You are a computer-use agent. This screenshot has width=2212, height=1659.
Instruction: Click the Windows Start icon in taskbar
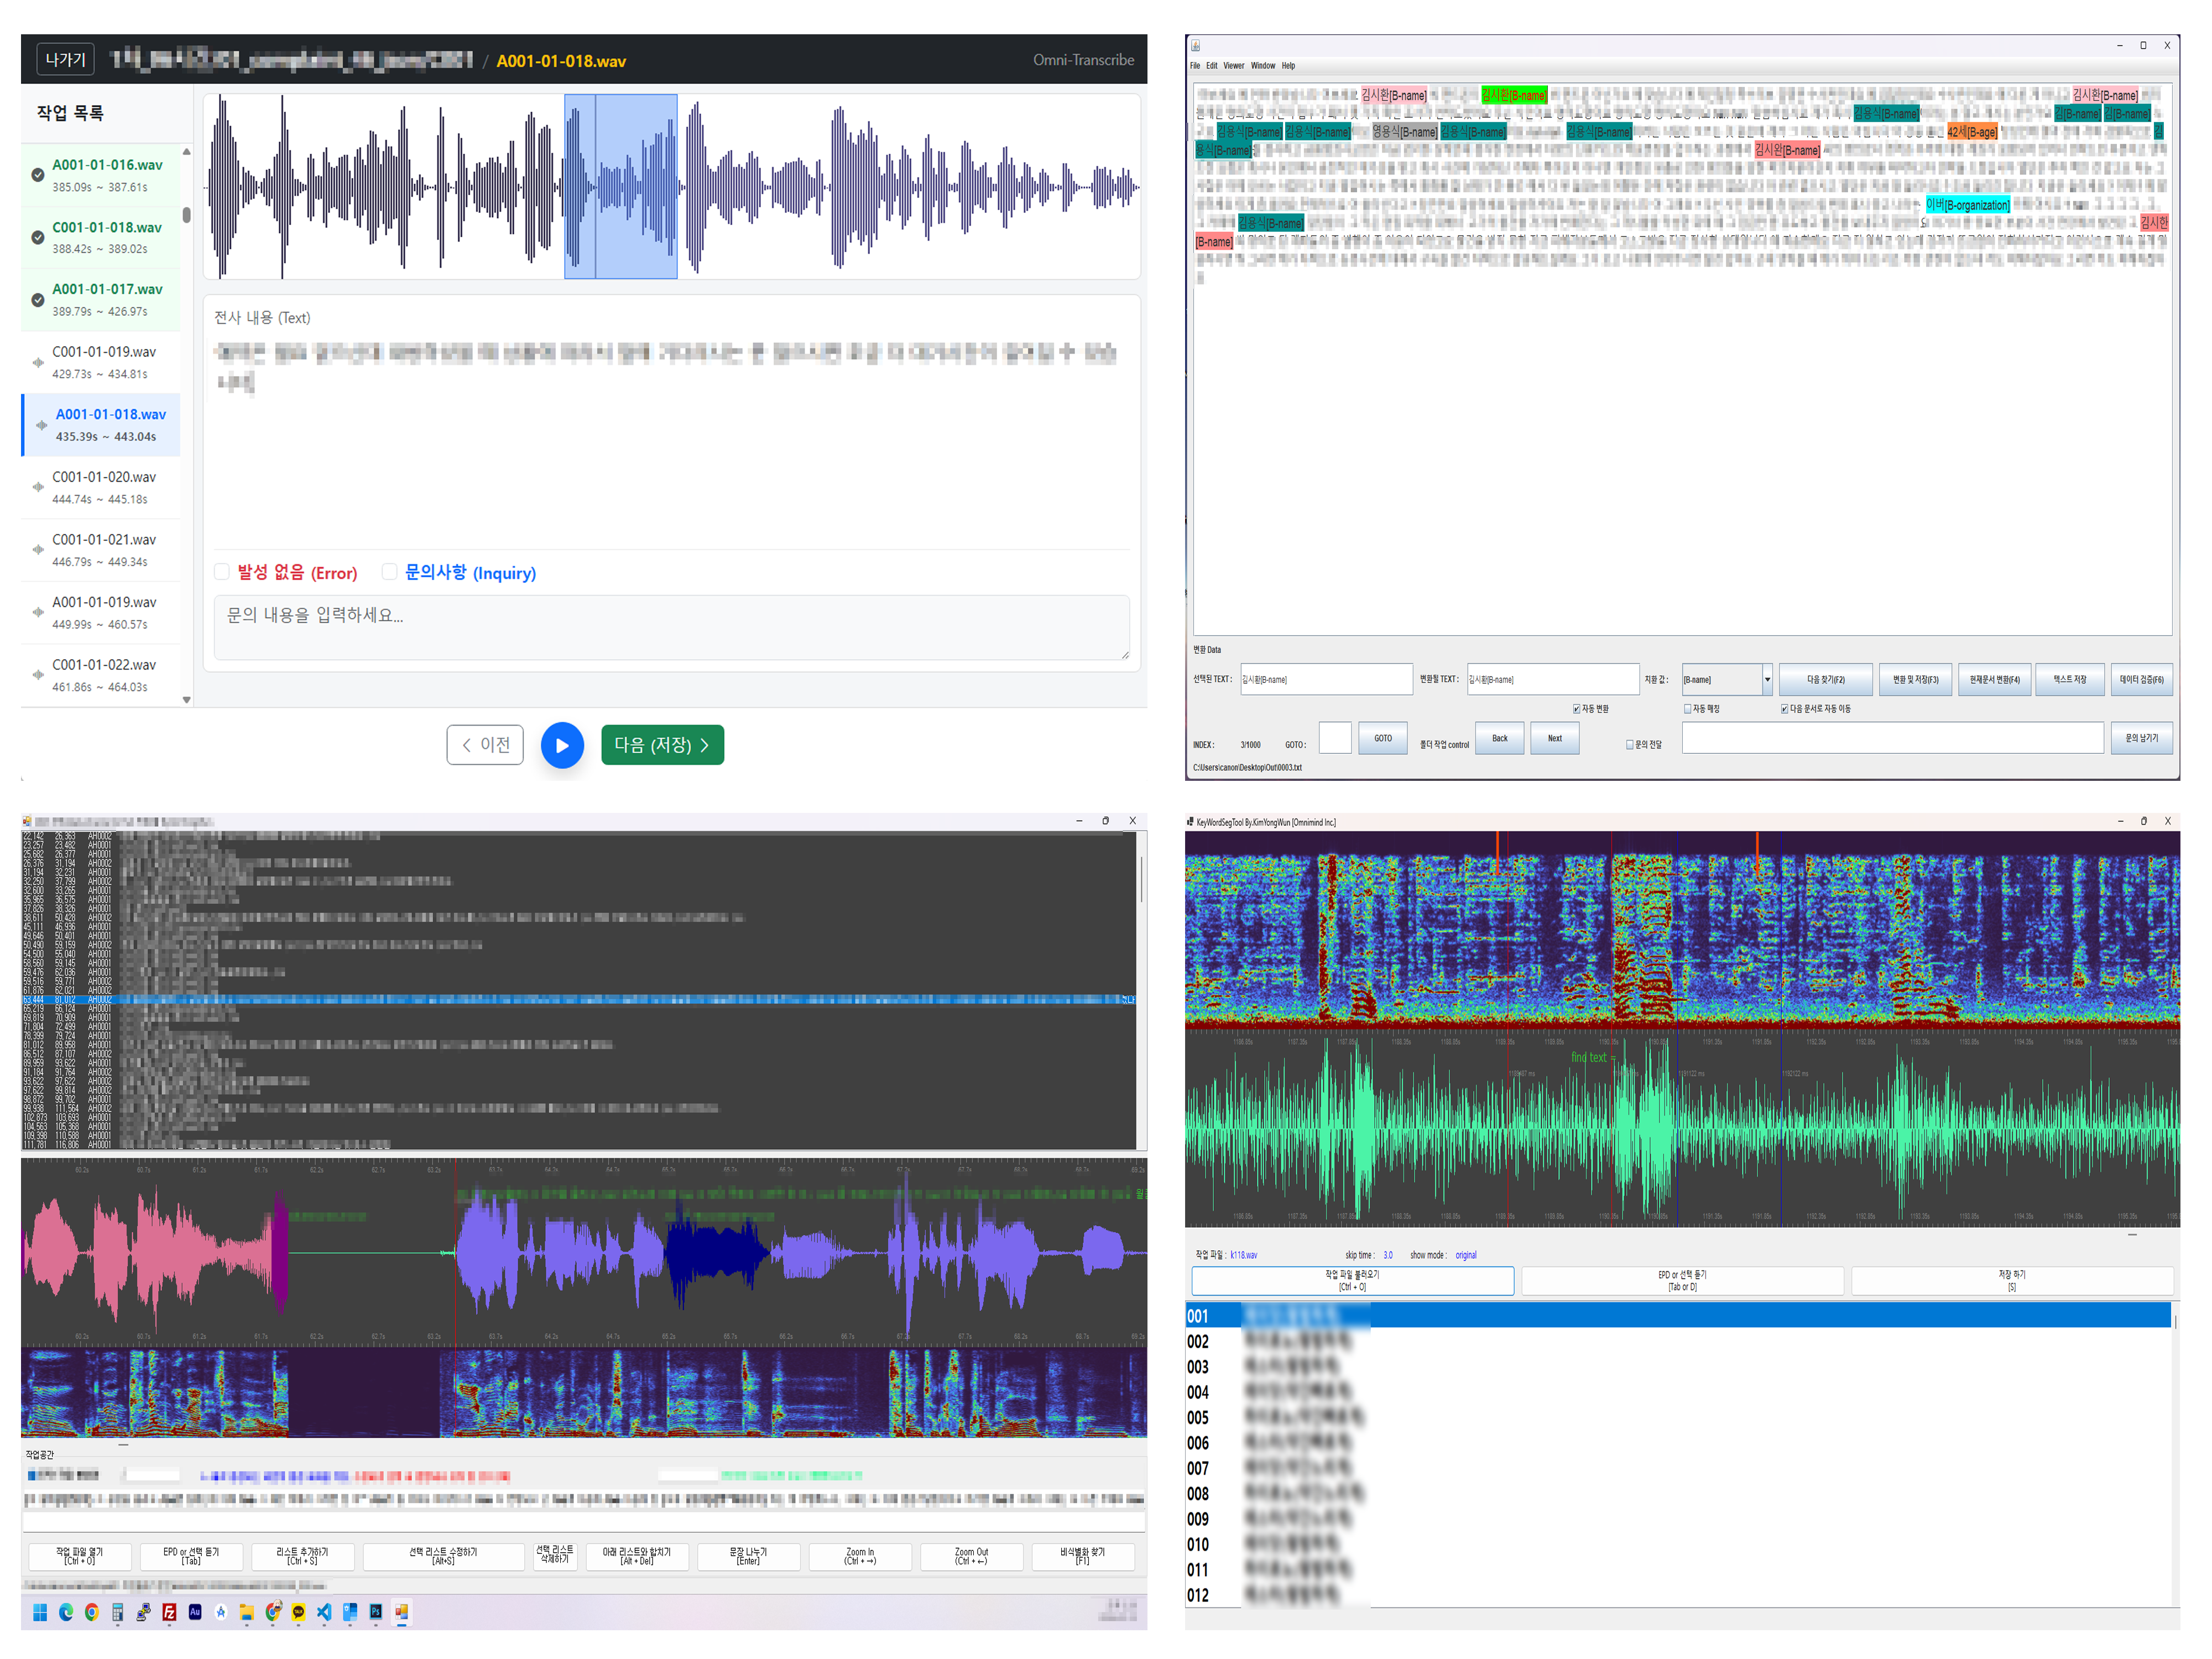pos(40,1611)
